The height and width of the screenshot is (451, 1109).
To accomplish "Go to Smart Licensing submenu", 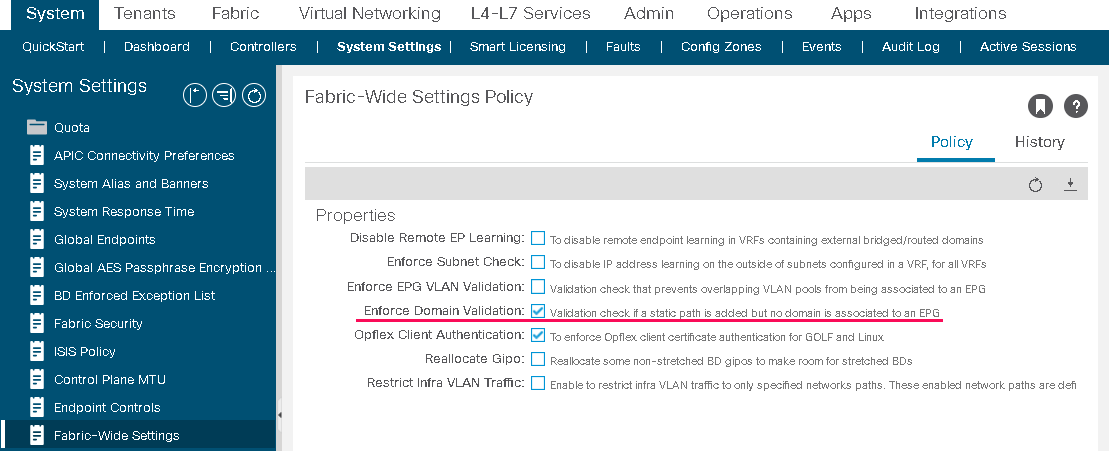I will (518, 47).
